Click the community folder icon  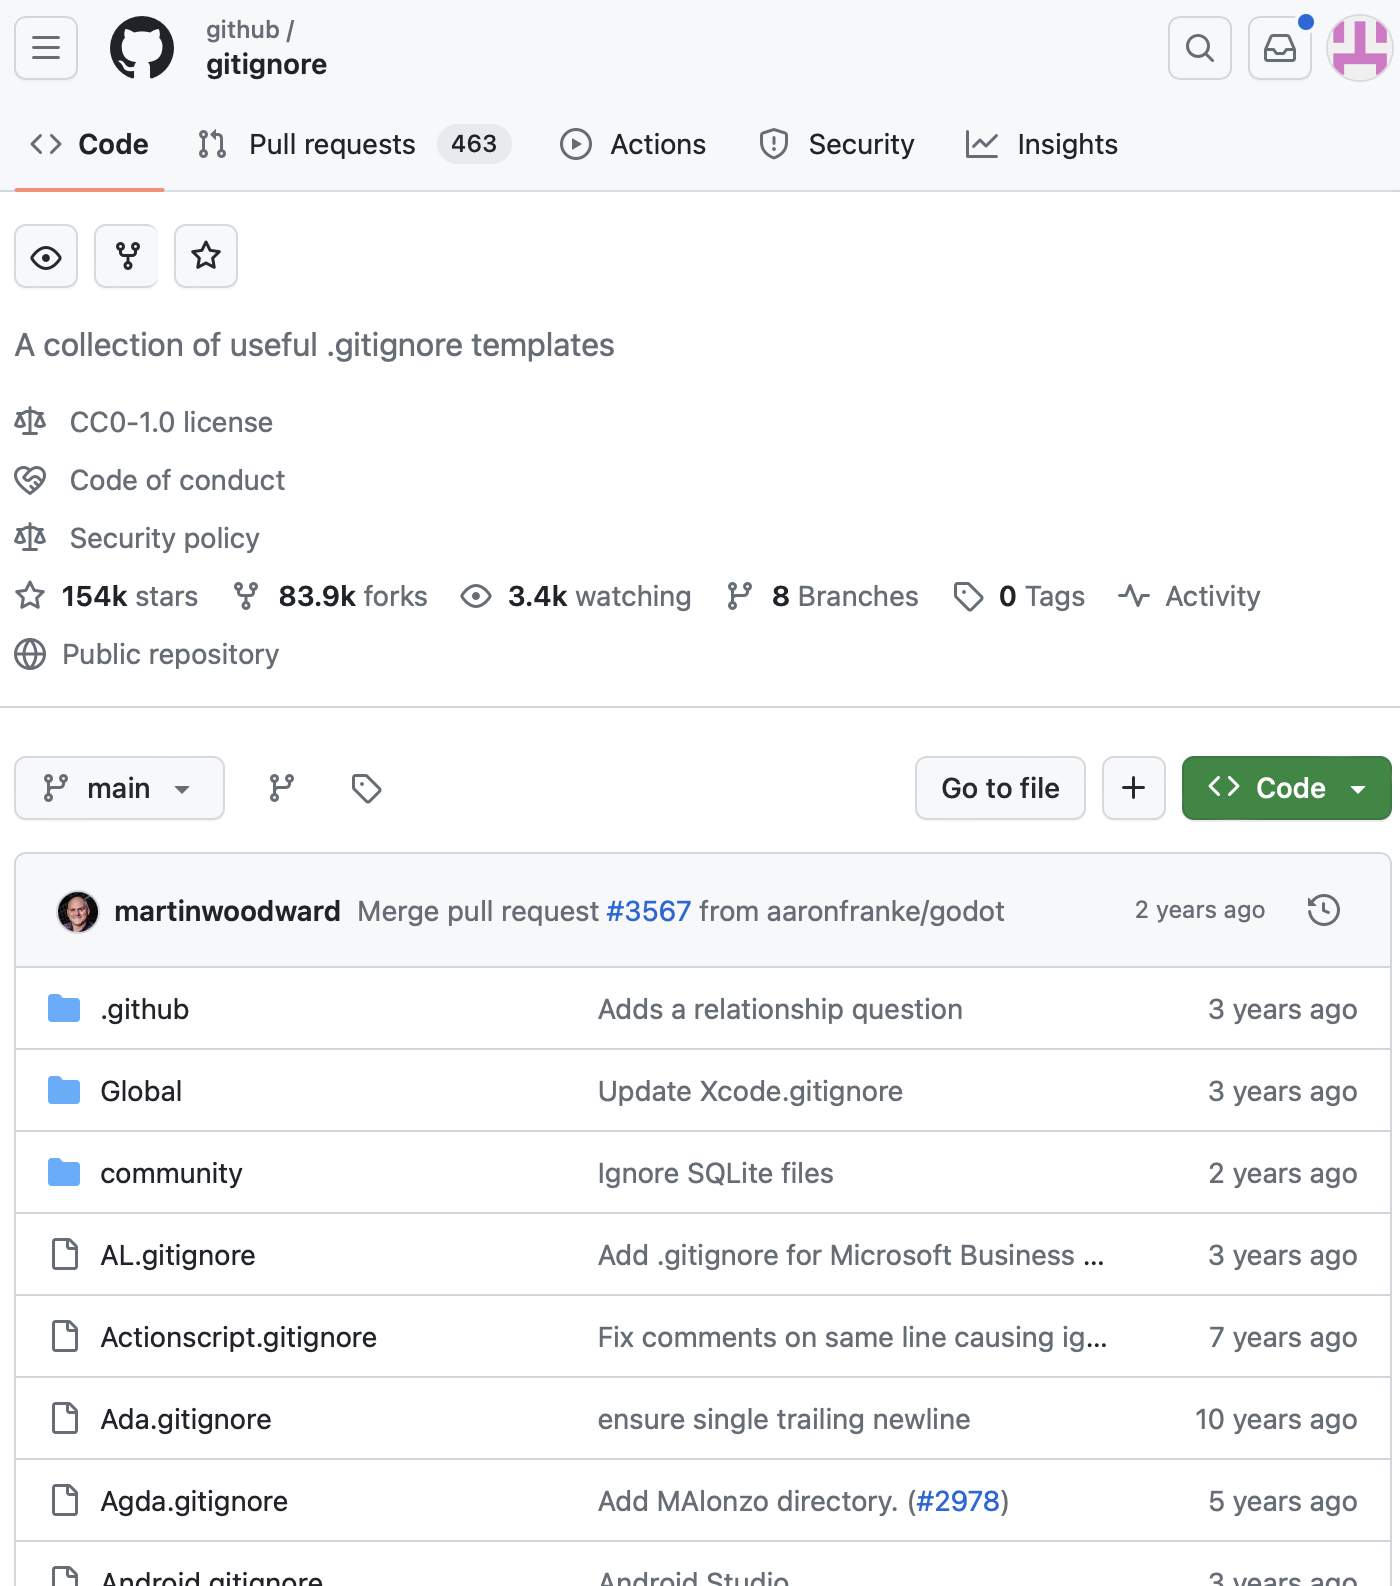pyautogui.click(x=64, y=1172)
